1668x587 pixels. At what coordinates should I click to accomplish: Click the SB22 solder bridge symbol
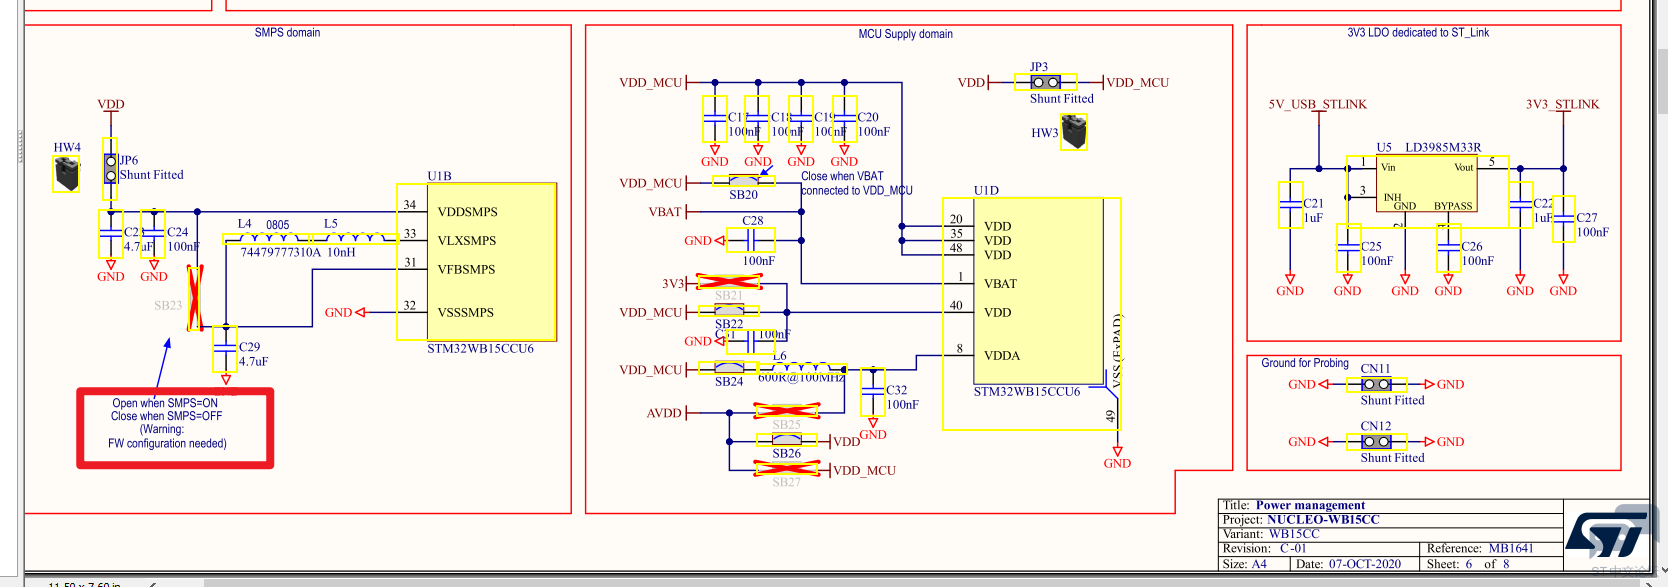[729, 311]
